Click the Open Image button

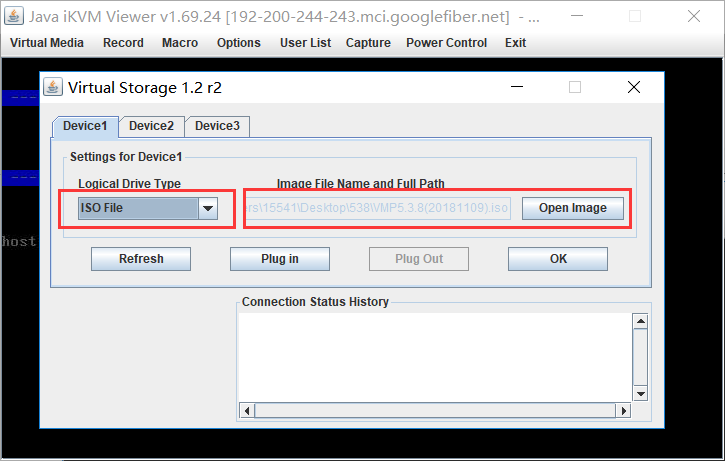tap(572, 208)
